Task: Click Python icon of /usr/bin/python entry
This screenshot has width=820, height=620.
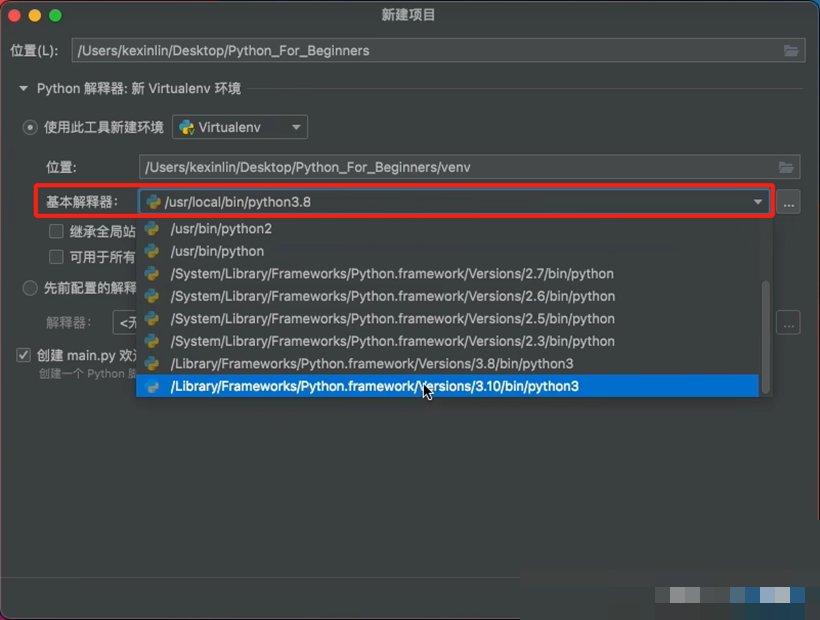Action: coord(152,251)
